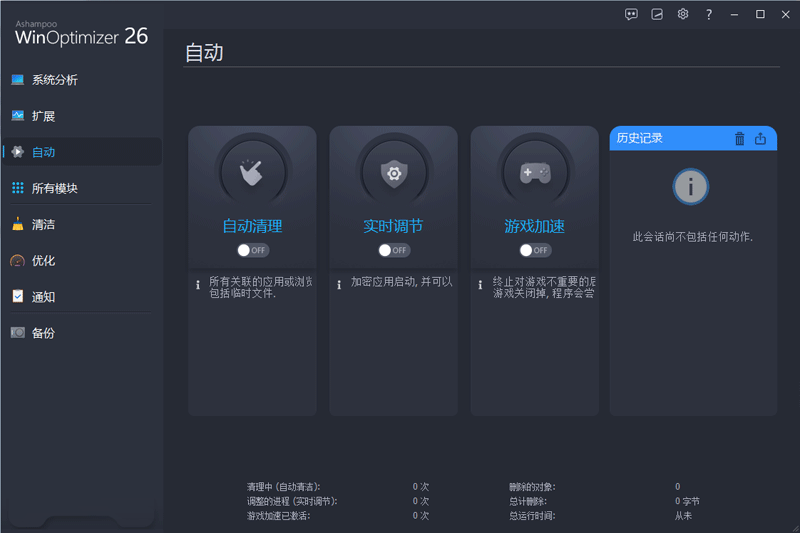Open the 扩展 menu item
Image resolution: width=800 pixels, height=533 pixels.
coord(82,116)
